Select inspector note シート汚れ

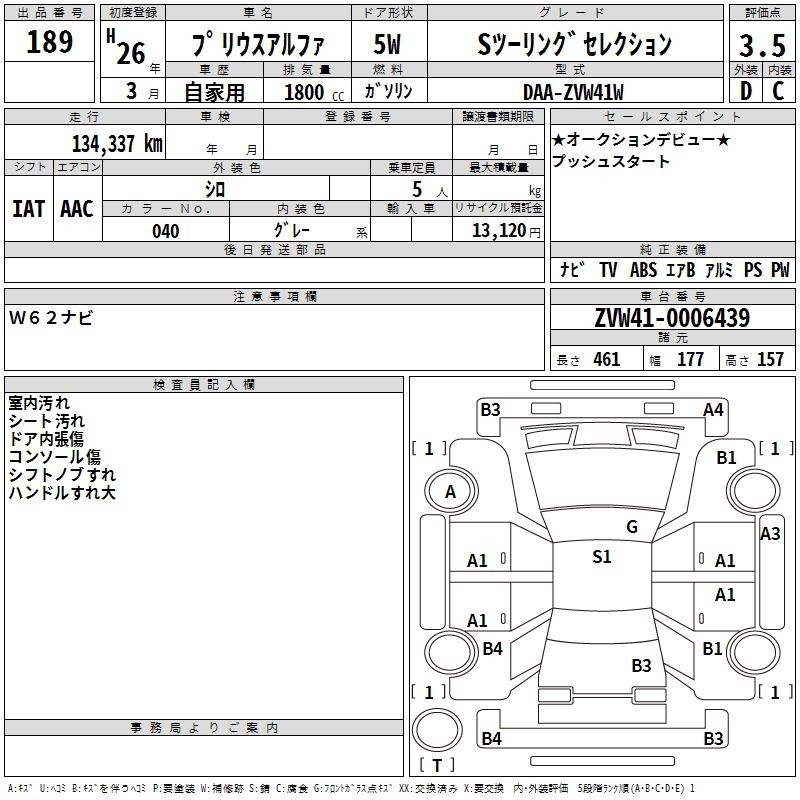46,421
